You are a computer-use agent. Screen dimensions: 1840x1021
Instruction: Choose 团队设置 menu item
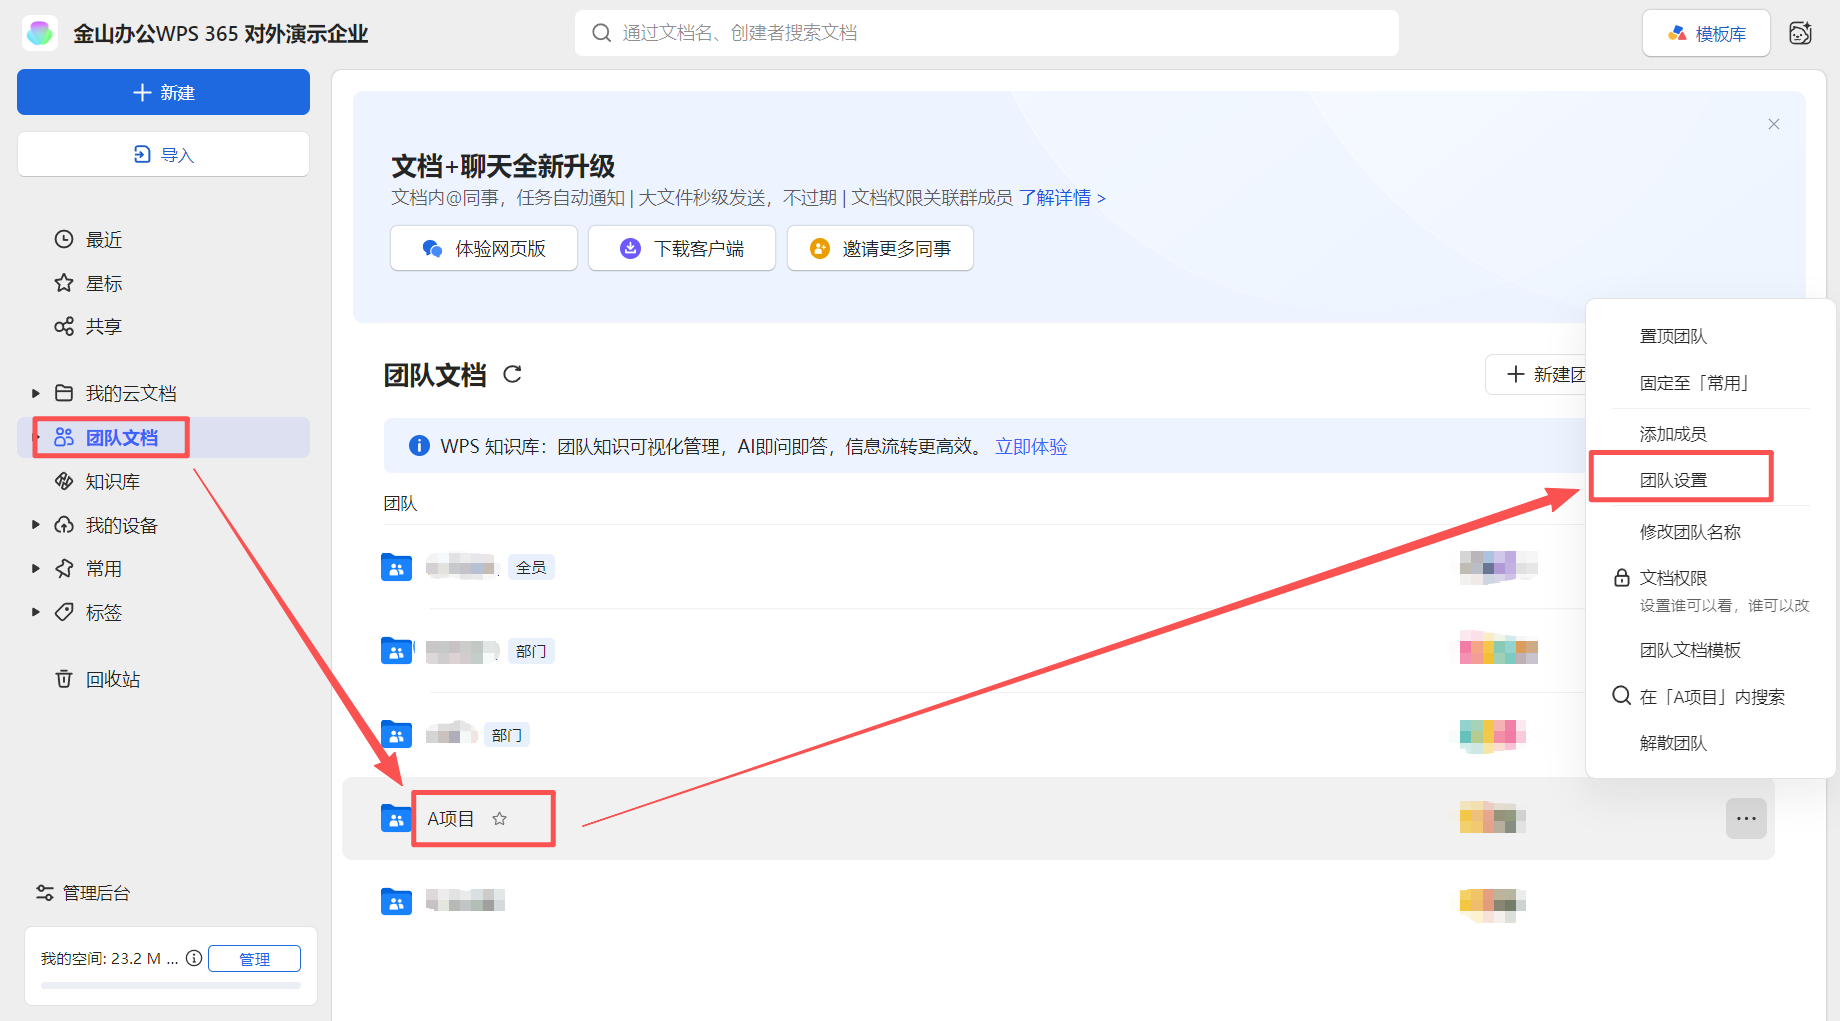coord(1710,480)
